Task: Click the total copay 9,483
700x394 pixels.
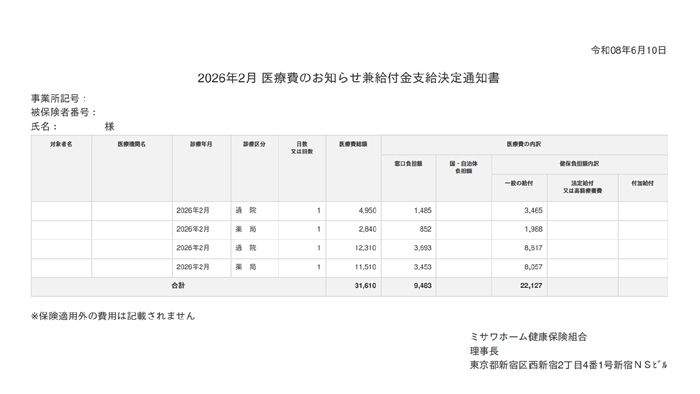Action: click(423, 286)
